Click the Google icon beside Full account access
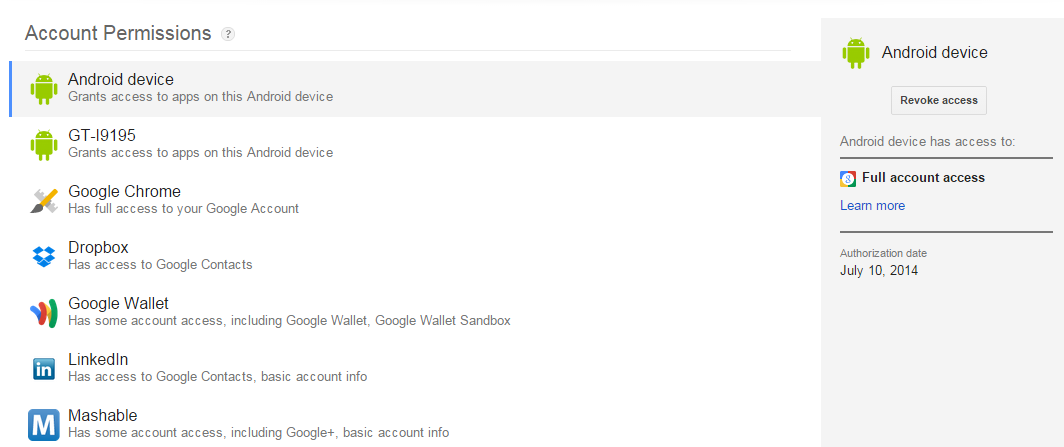Image resolution: width=1064 pixels, height=447 pixels. 848,179
